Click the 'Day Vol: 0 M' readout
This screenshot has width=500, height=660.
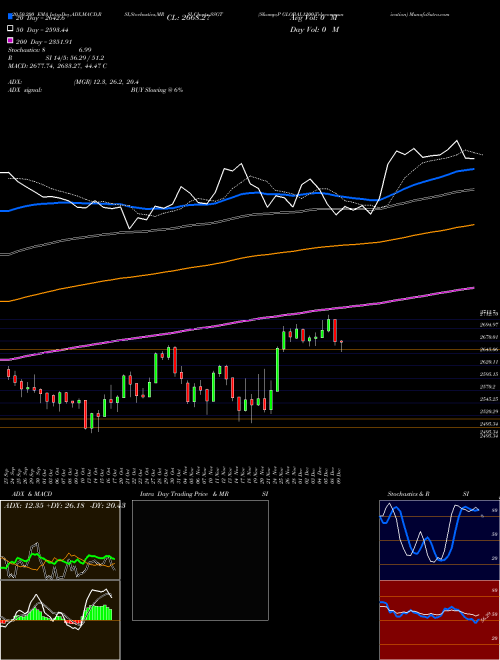click(x=314, y=29)
